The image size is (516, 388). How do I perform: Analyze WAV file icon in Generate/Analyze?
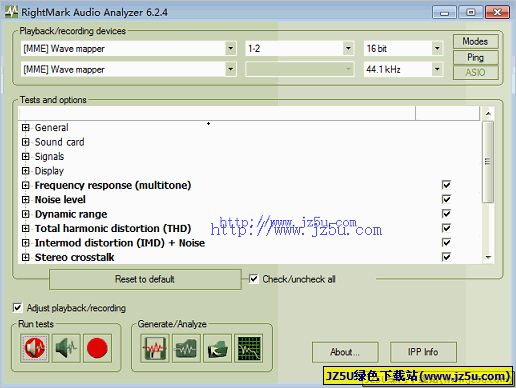186,348
